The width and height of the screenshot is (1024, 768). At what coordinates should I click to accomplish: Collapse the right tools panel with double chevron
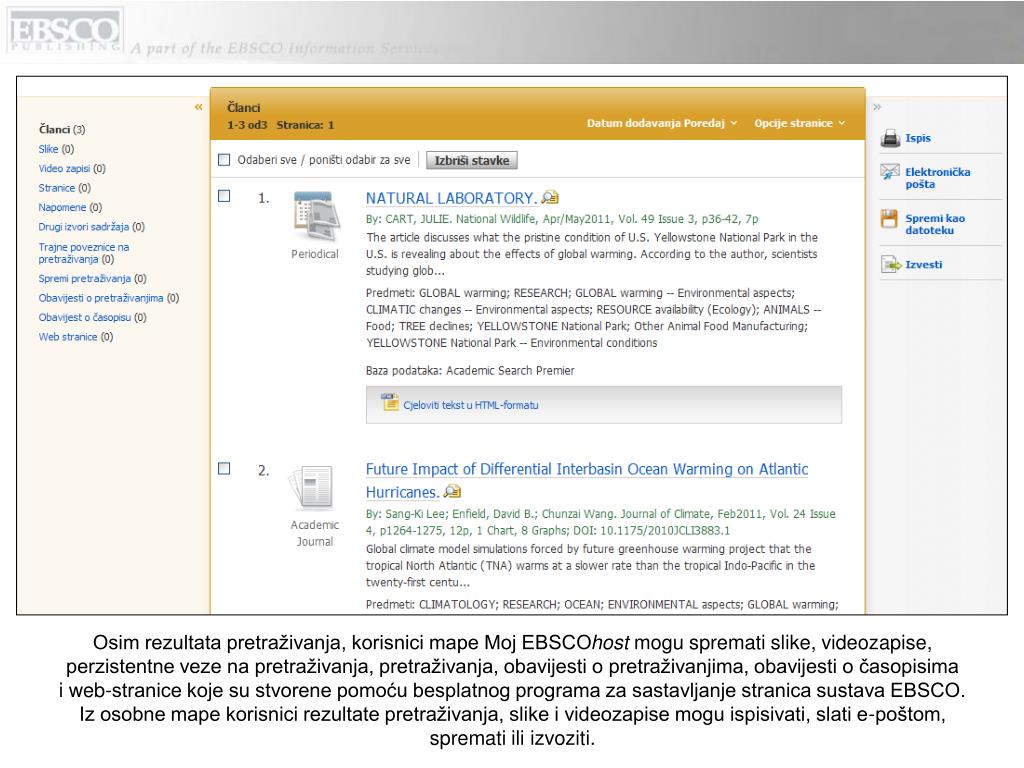[x=877, y=106]
